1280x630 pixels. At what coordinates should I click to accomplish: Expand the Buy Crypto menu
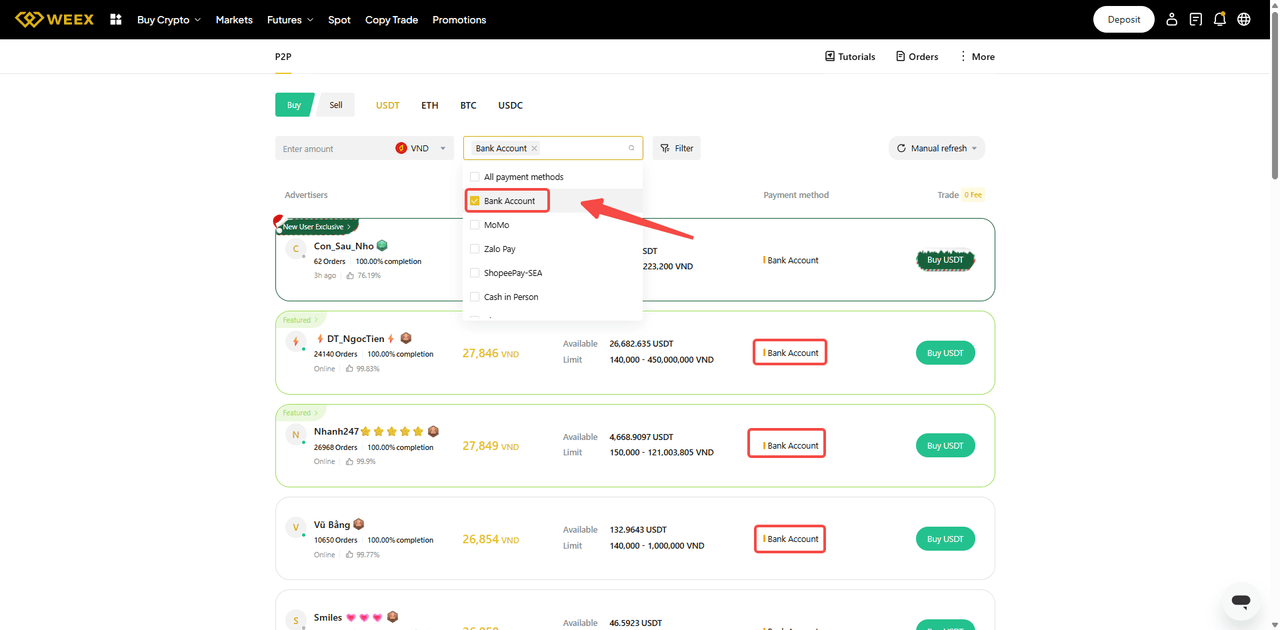(168, 20)
